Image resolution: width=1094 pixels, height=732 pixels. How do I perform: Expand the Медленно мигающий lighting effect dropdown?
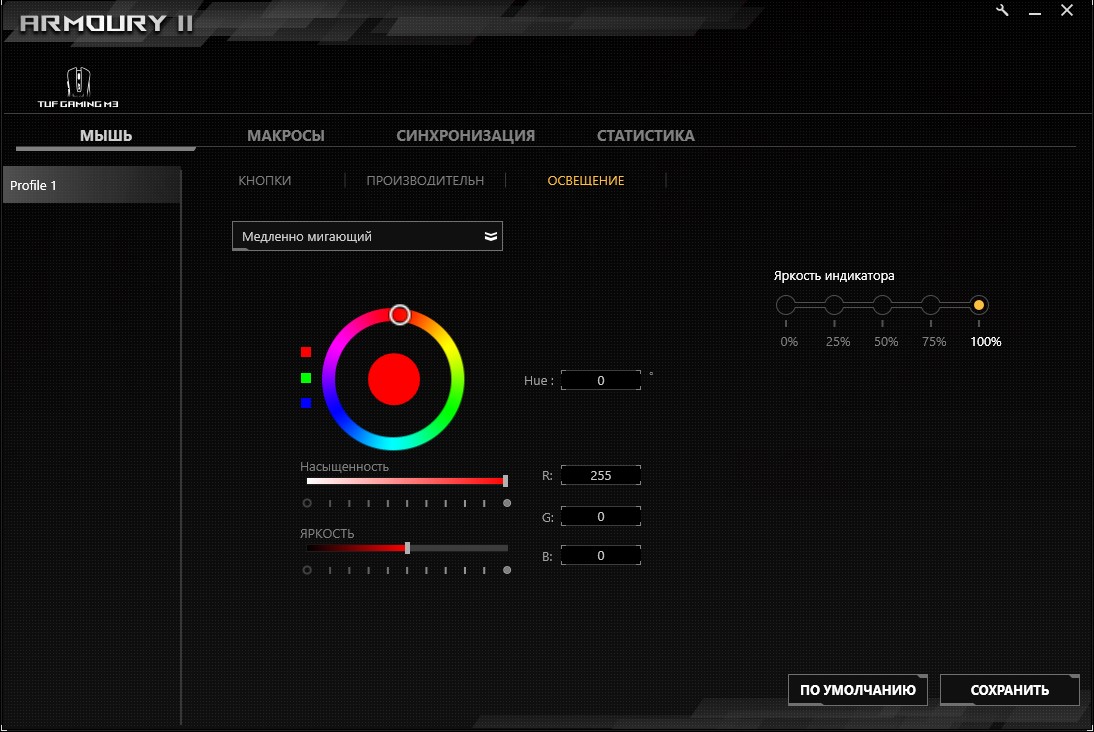[367, 236]
